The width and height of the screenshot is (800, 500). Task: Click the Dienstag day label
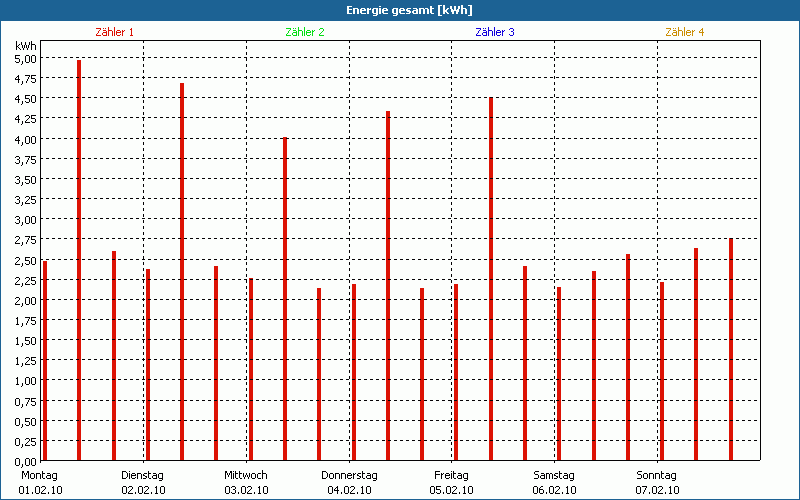tap(142, 476)
